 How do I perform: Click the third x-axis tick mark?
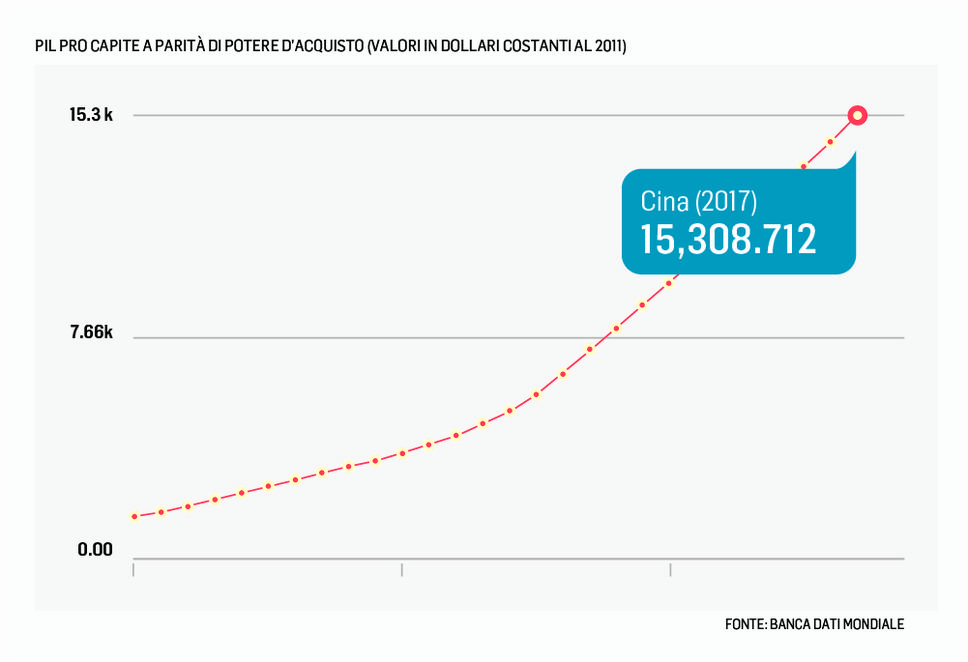(670, 569)
